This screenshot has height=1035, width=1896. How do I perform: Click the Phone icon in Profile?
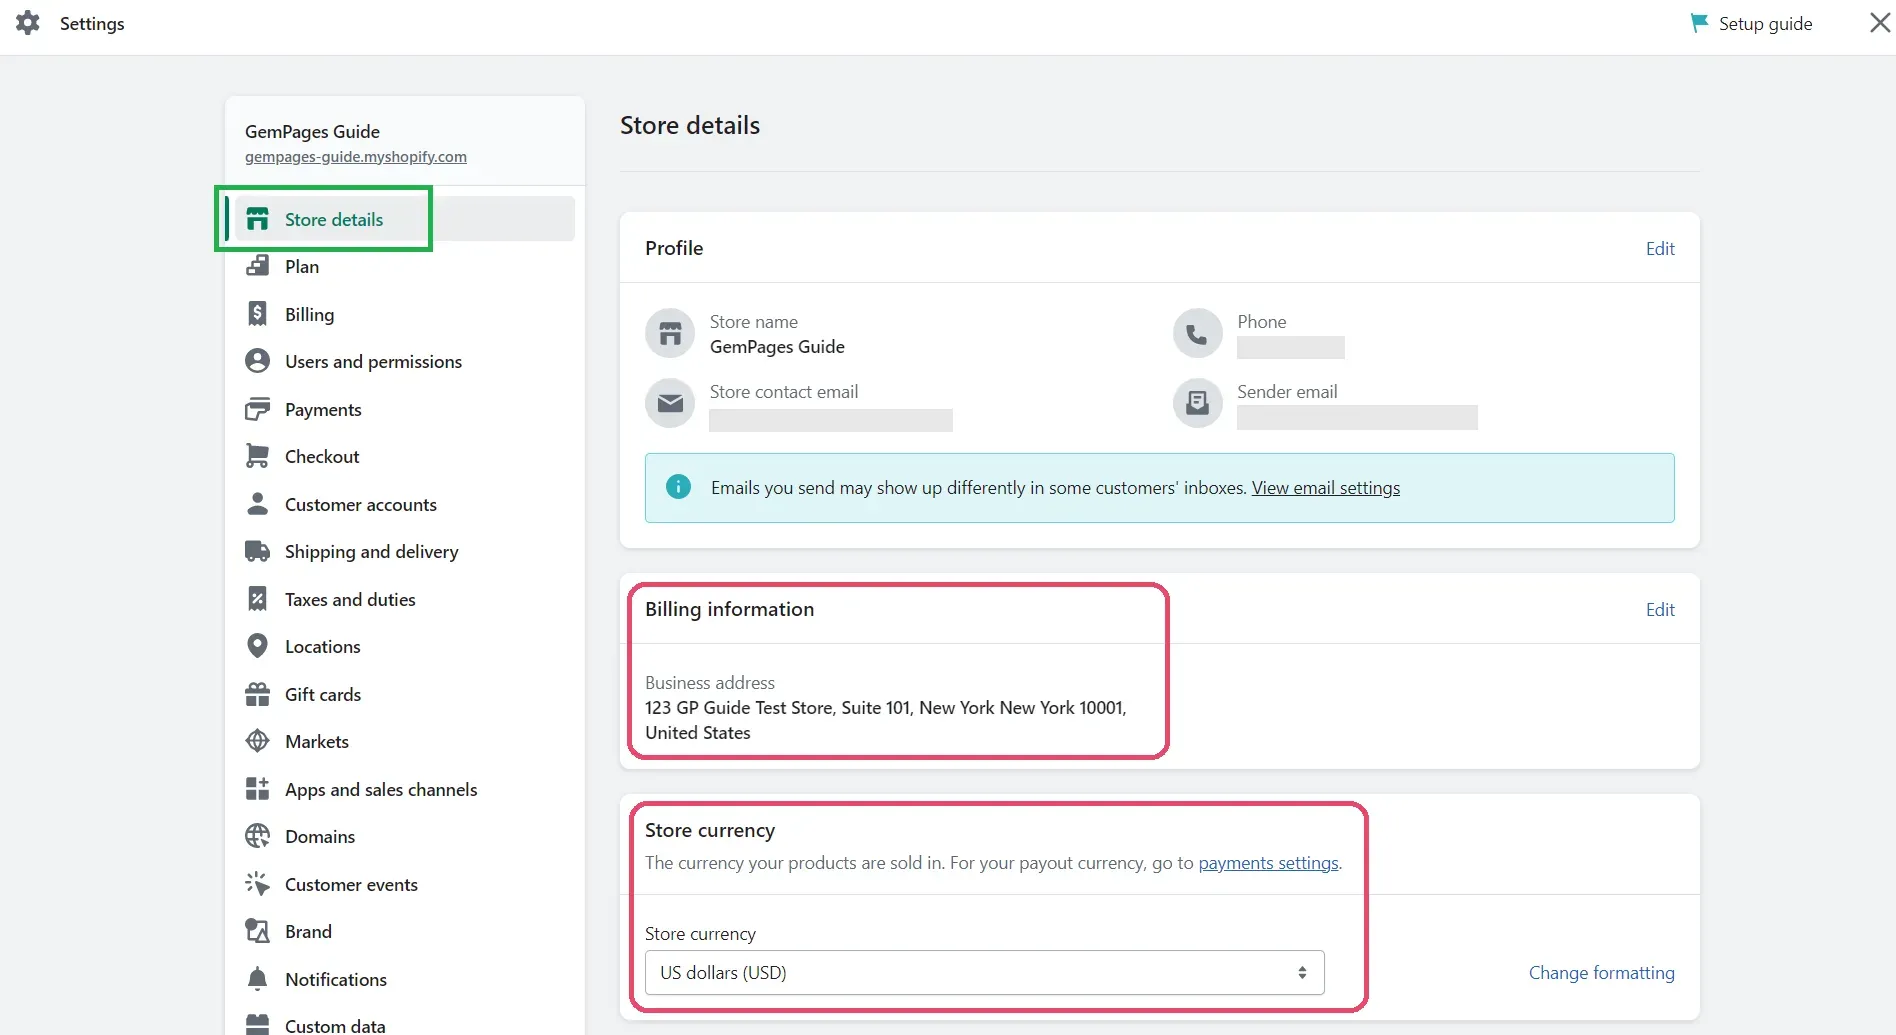pos(1197,333)
